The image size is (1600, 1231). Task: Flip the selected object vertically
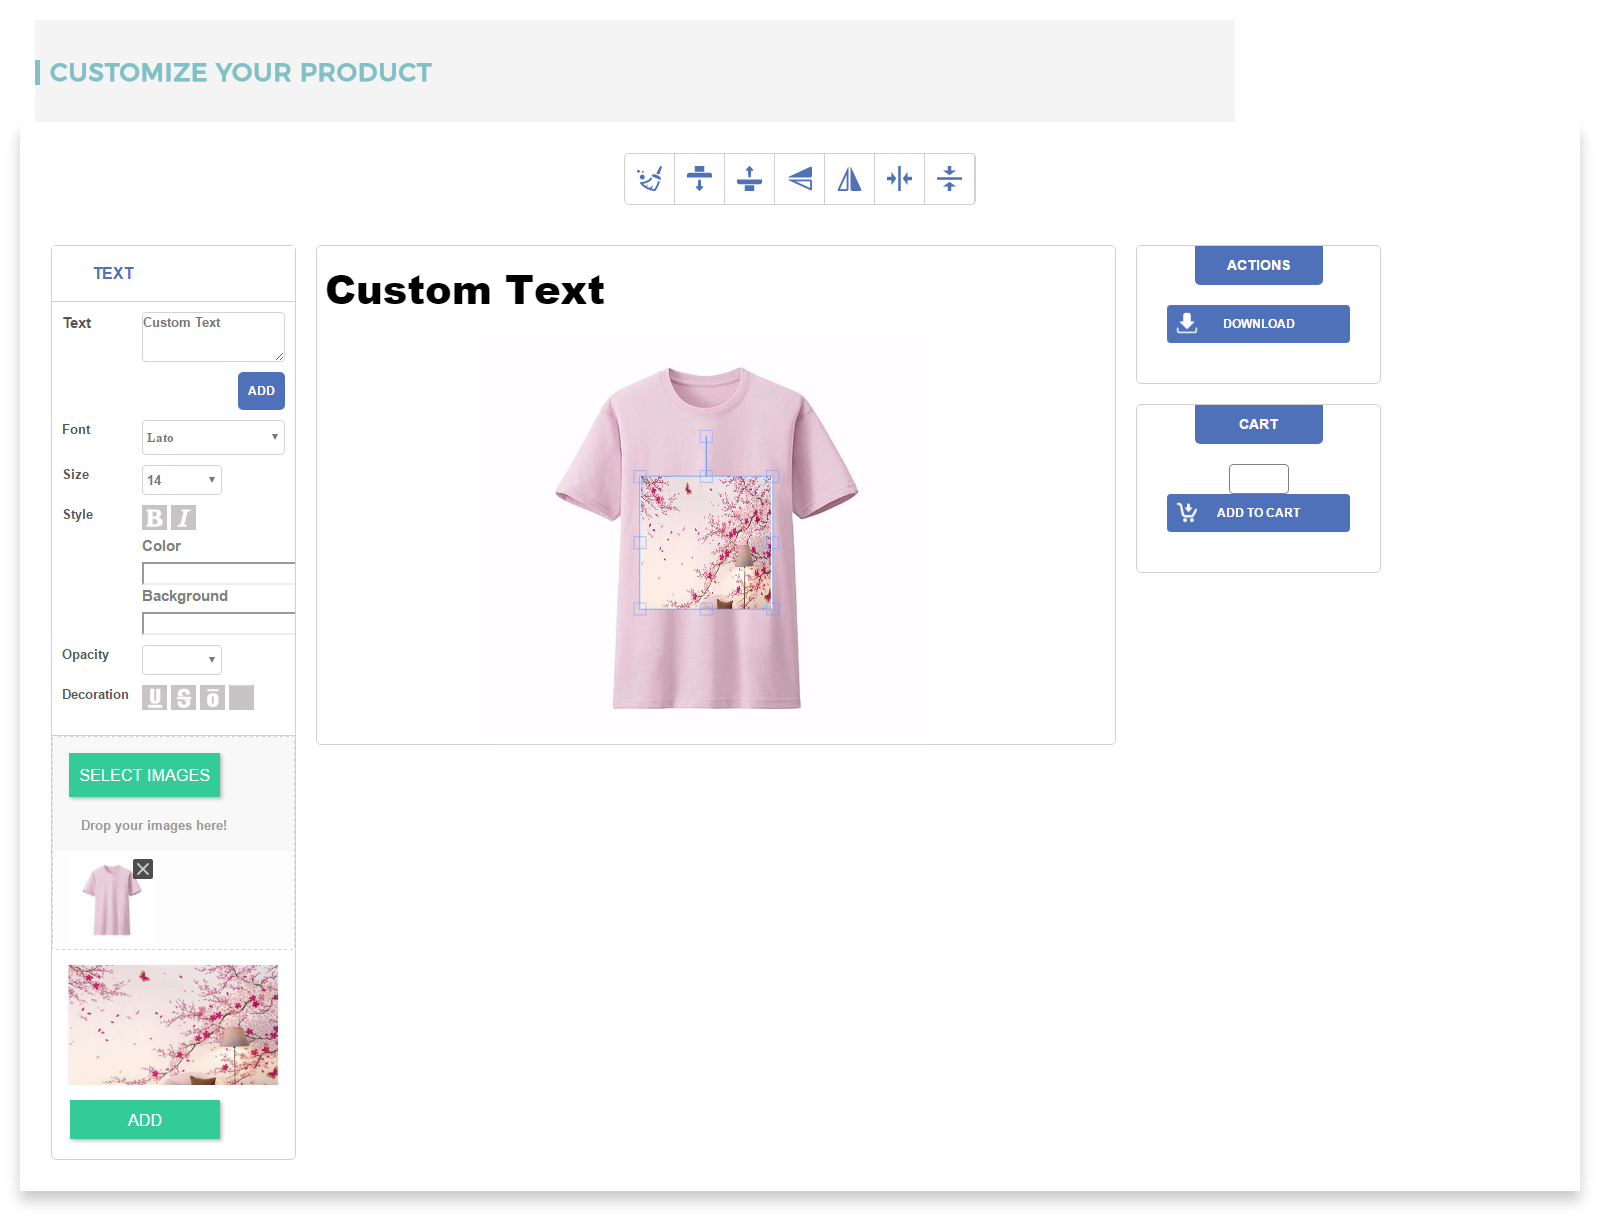pos(800,179)
